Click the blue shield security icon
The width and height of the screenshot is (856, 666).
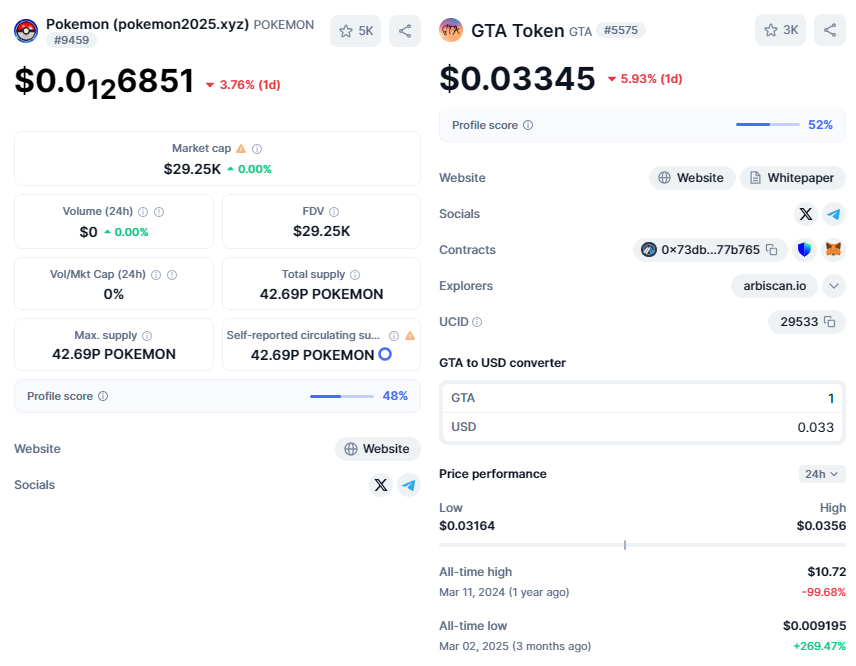click(x=804, y=249)
